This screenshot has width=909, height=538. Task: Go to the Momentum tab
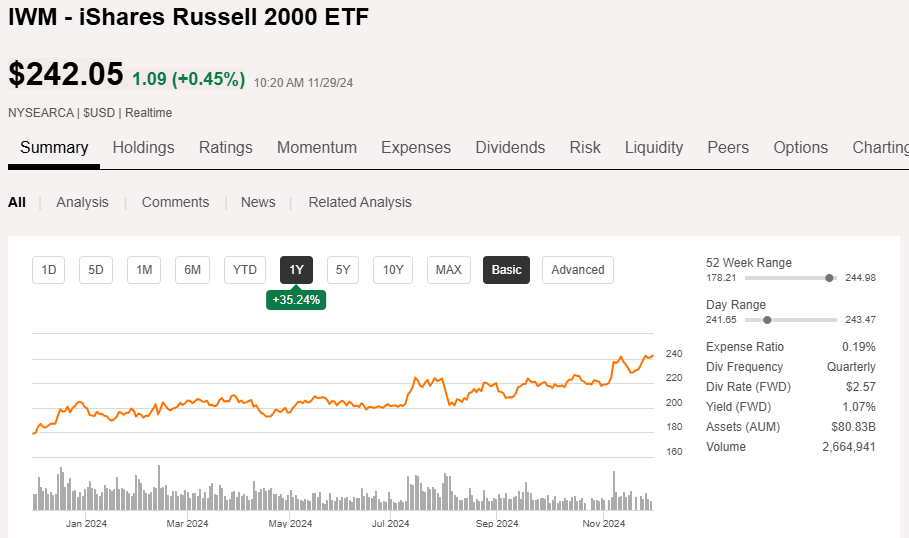point(316,147)
